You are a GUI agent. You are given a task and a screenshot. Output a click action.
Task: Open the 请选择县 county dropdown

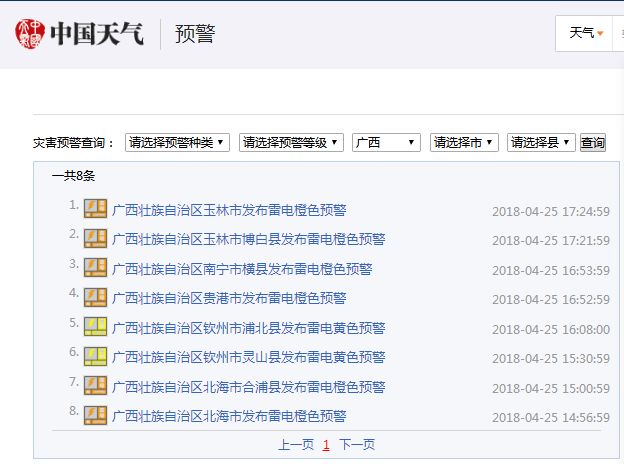(541, 142)
